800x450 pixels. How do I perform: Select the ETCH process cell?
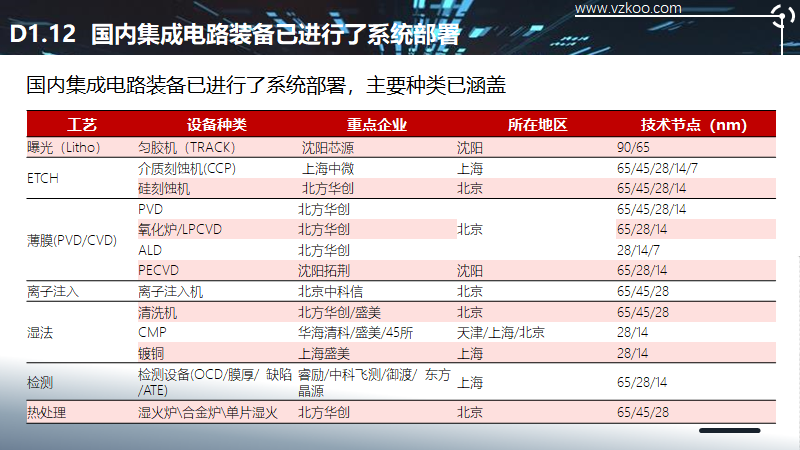coord(43,179)
